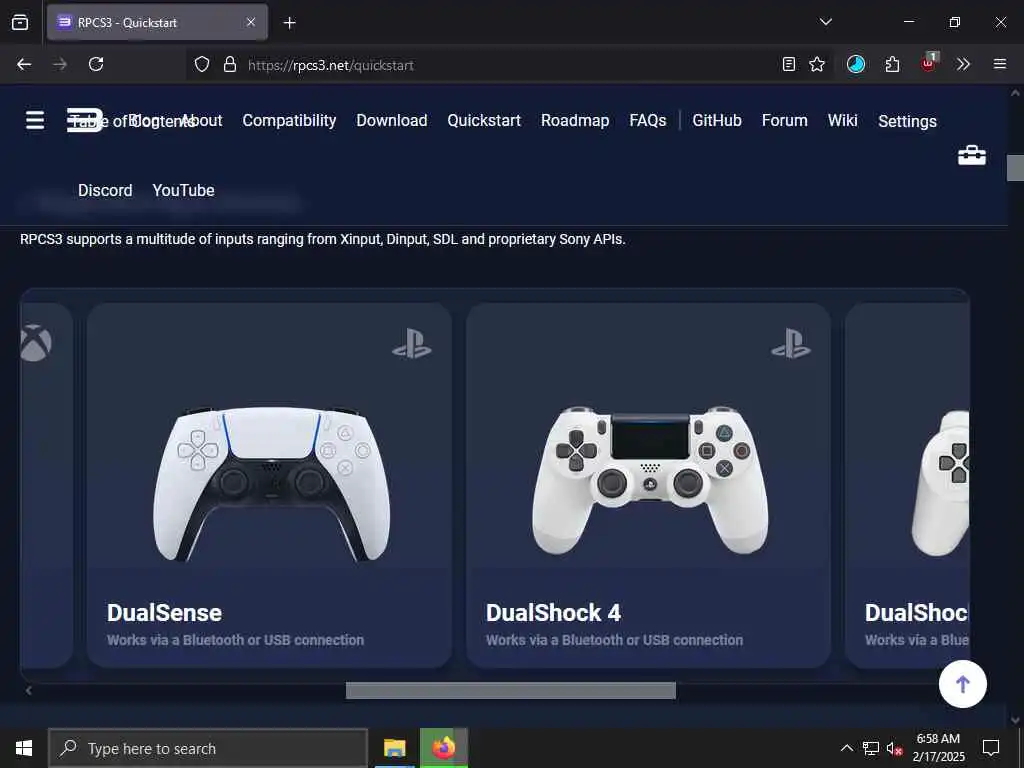The image size is (1024, 768).
Task: Open a new browser tab
Action: coord(289,23)
